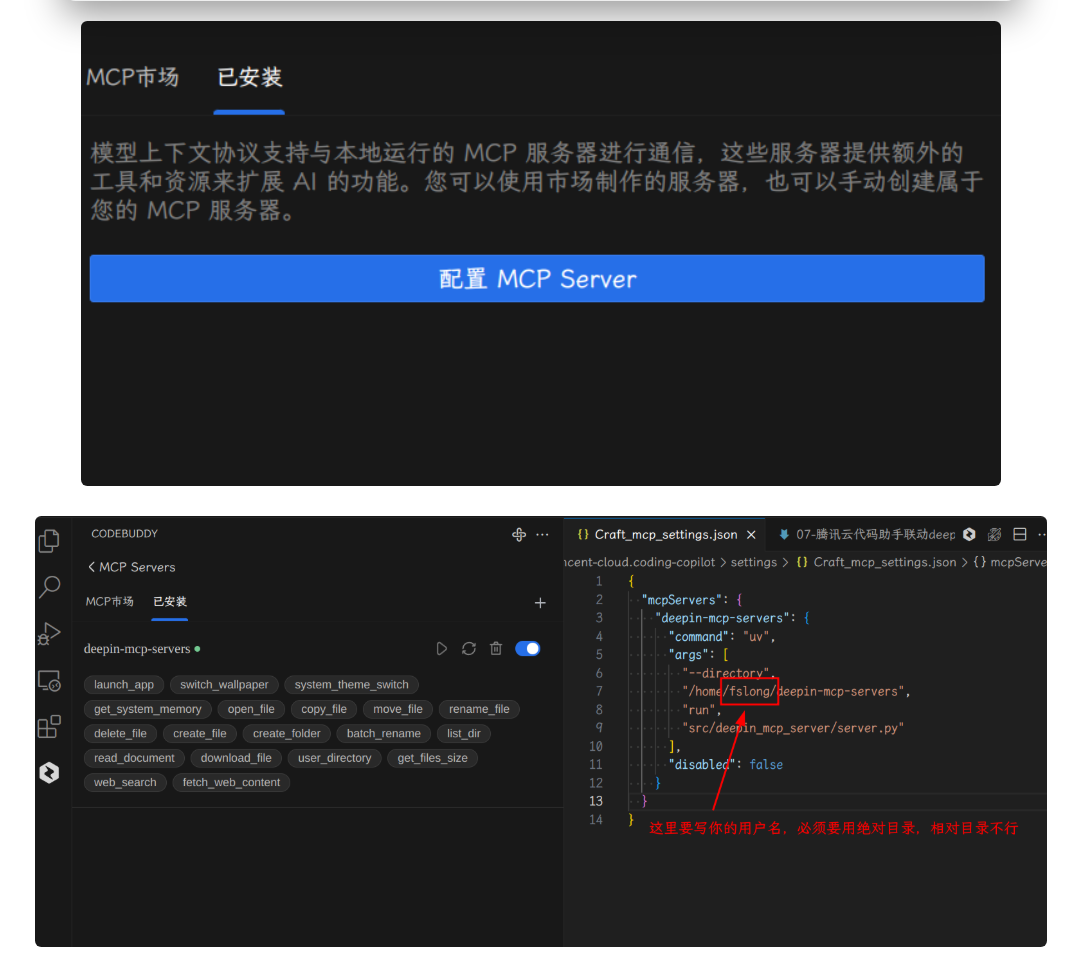Select the 已安装 tab in the top panel
This screenshot has width=1092, height=961.
click(x=249, y=77)
